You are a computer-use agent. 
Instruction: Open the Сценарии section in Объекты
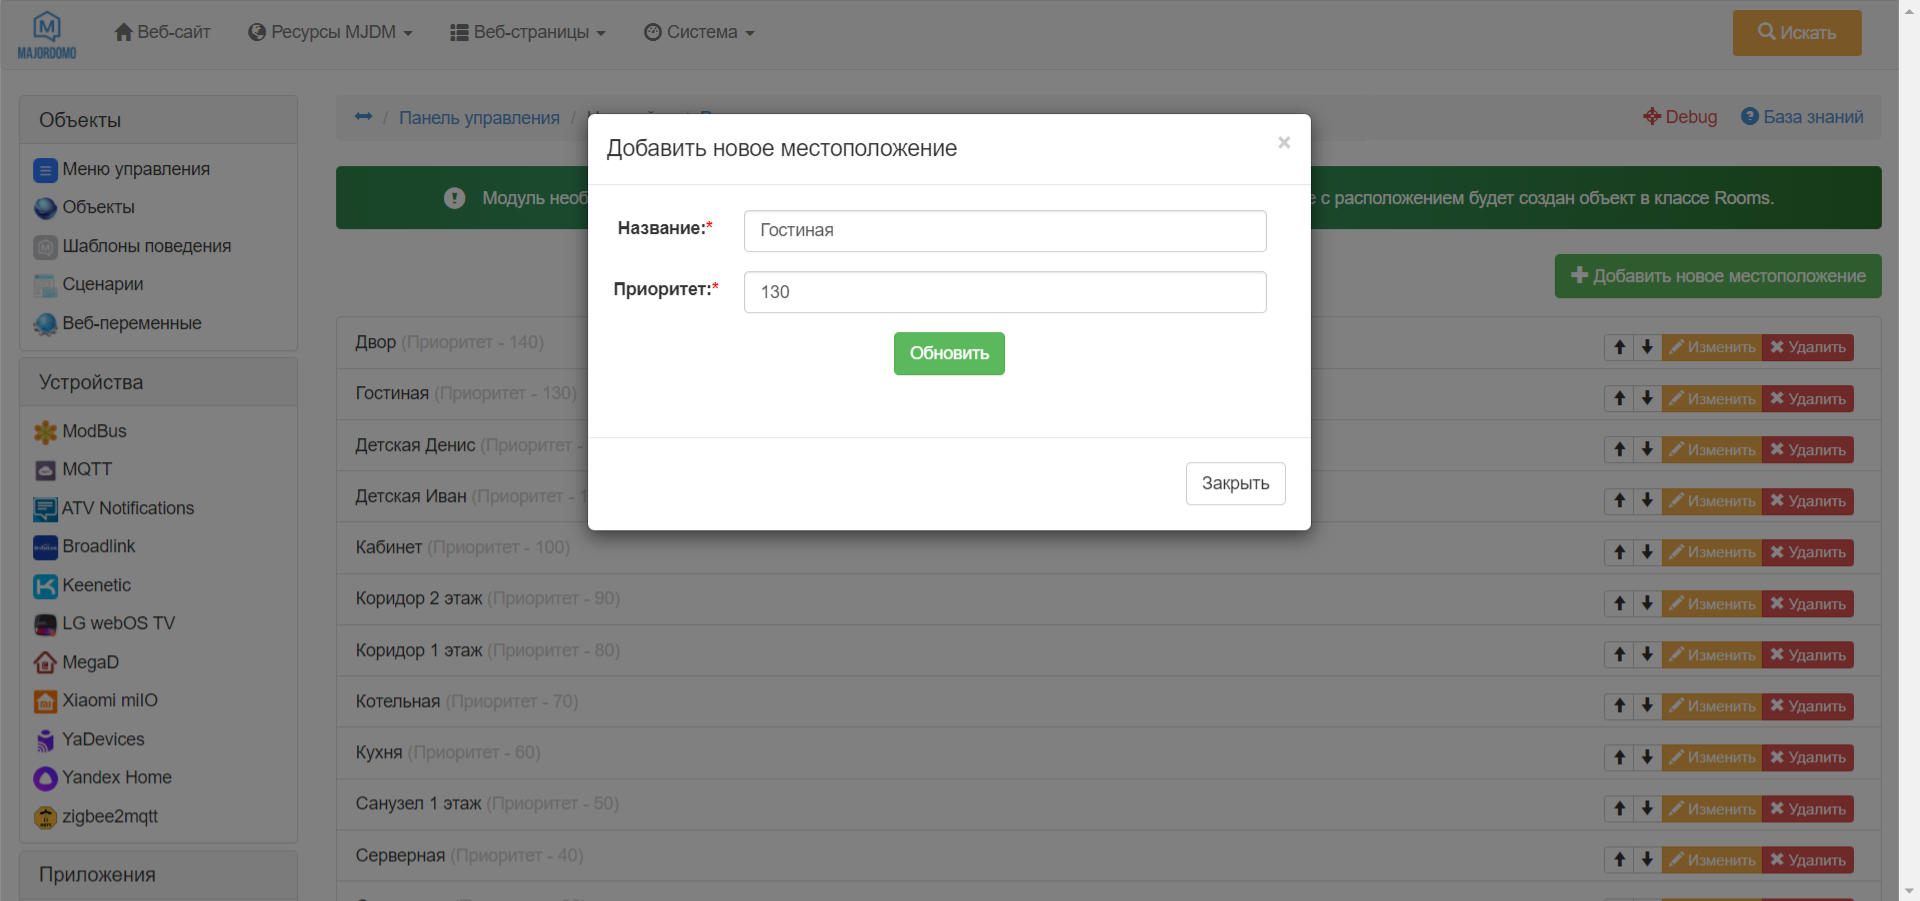(102, 284)
